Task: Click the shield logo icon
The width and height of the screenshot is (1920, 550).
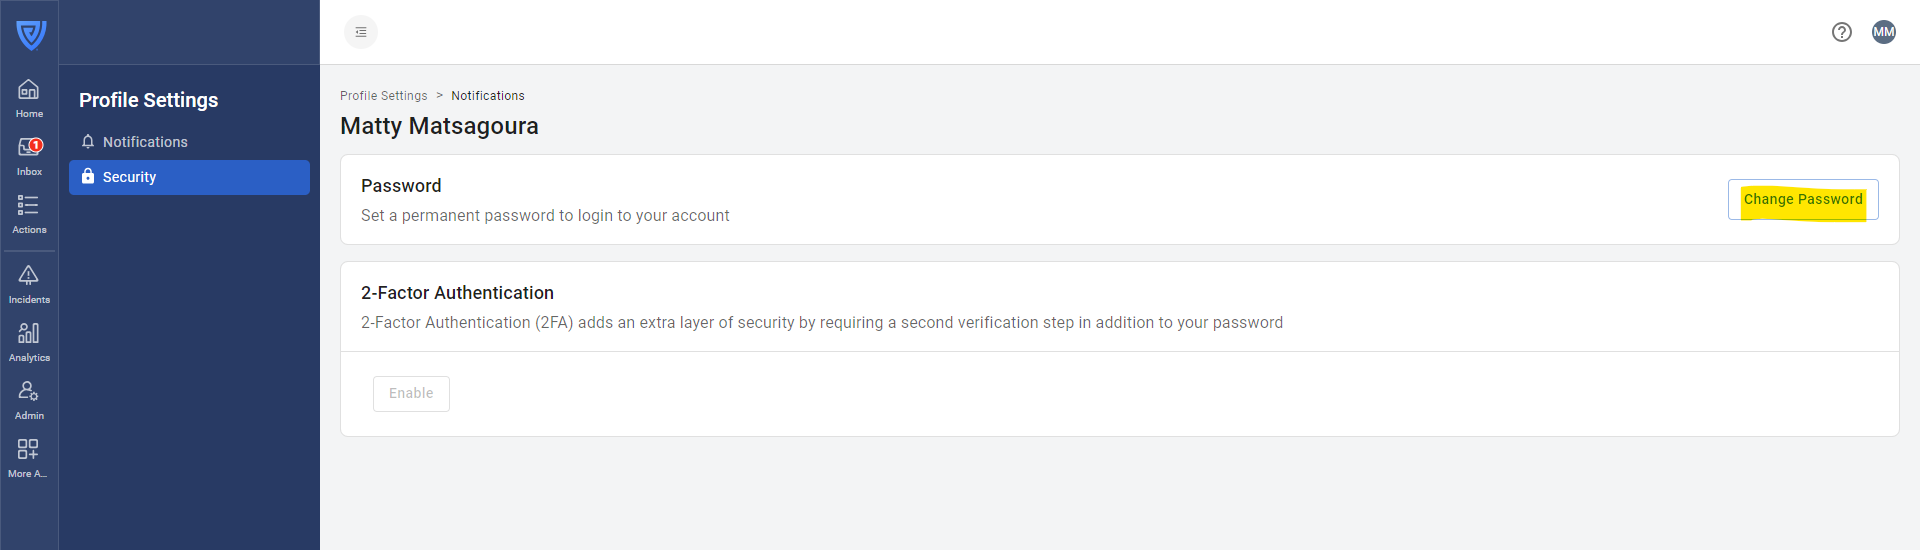Action: [31, 35]
